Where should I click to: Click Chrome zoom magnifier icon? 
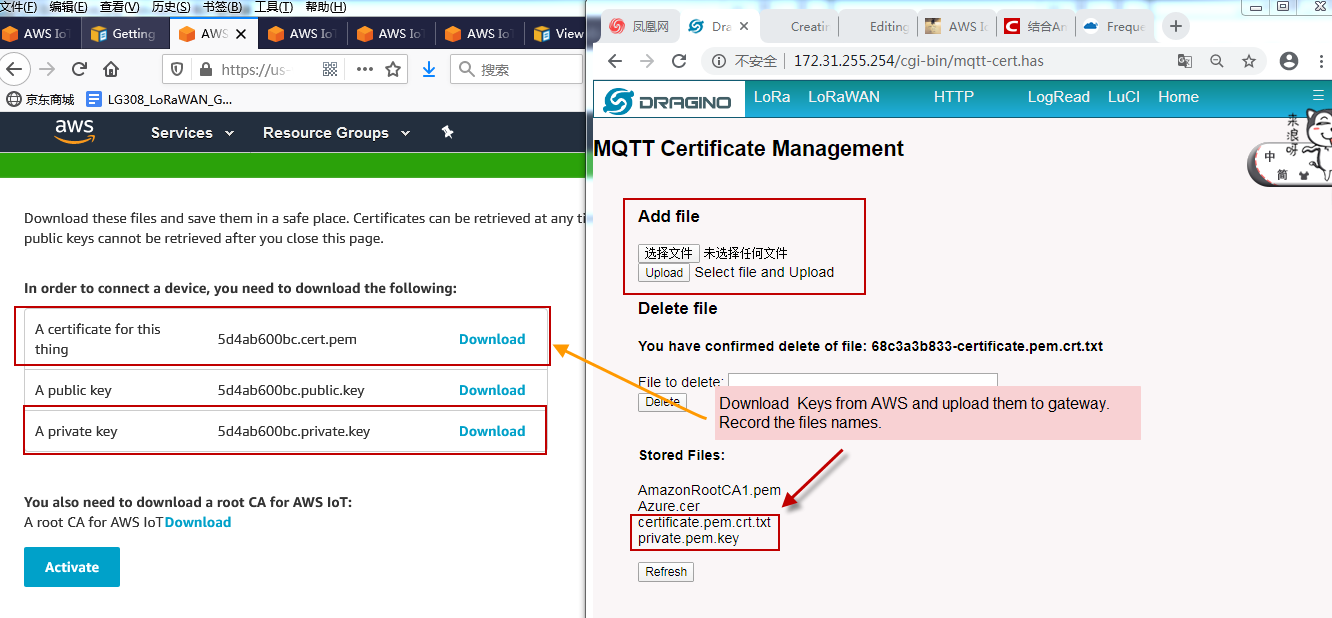[1216, 61]
